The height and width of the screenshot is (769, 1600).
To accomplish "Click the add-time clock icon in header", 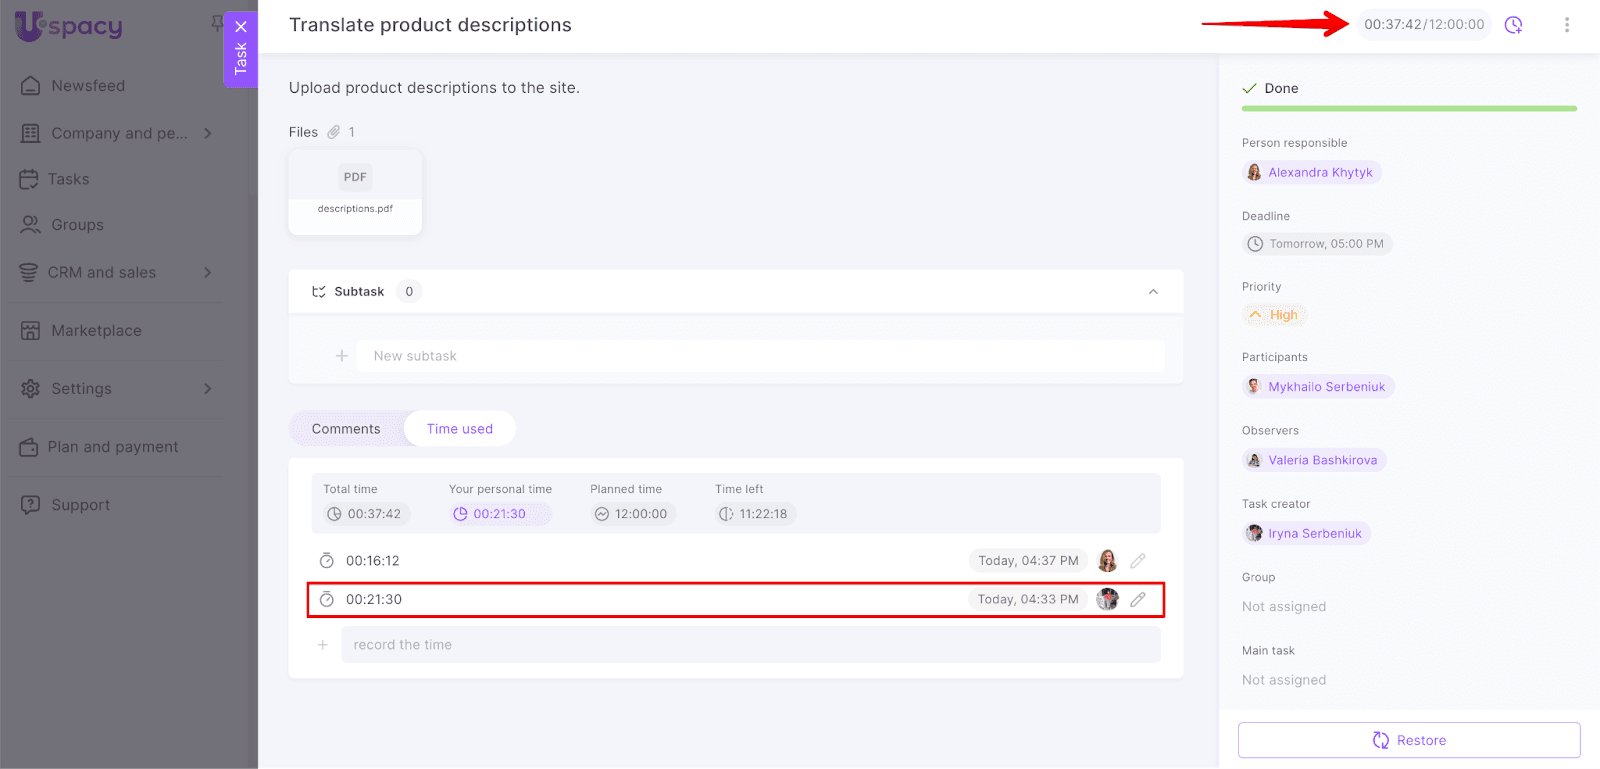I will tap(1513, 25).
